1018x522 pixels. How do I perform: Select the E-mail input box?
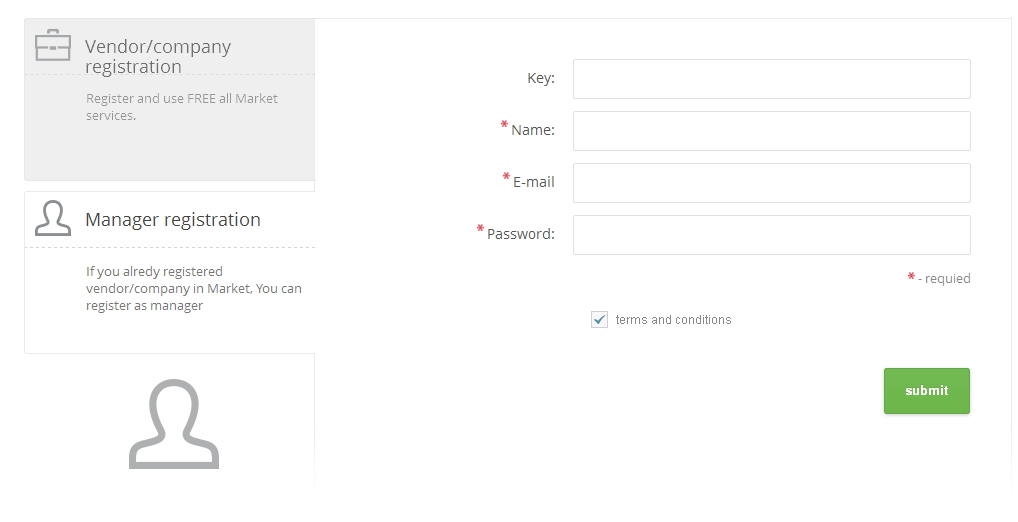pos(771,183)
